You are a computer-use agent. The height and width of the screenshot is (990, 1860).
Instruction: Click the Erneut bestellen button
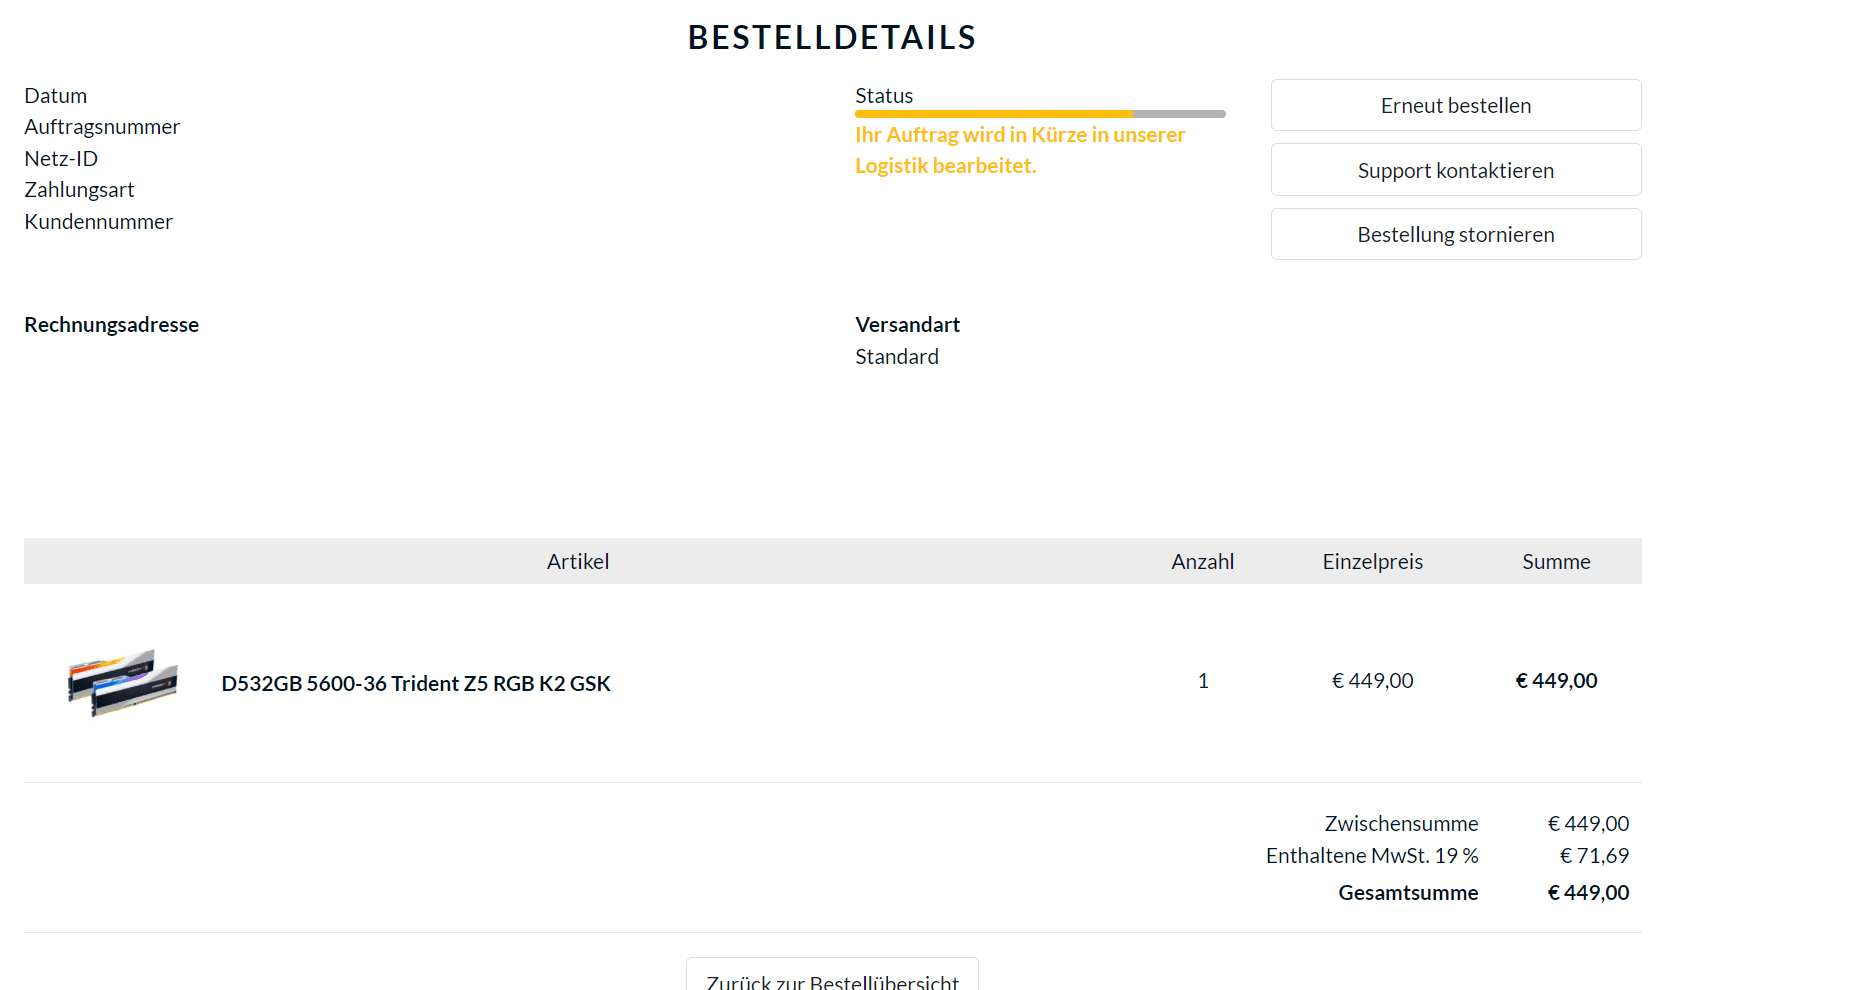(1455, 105)
